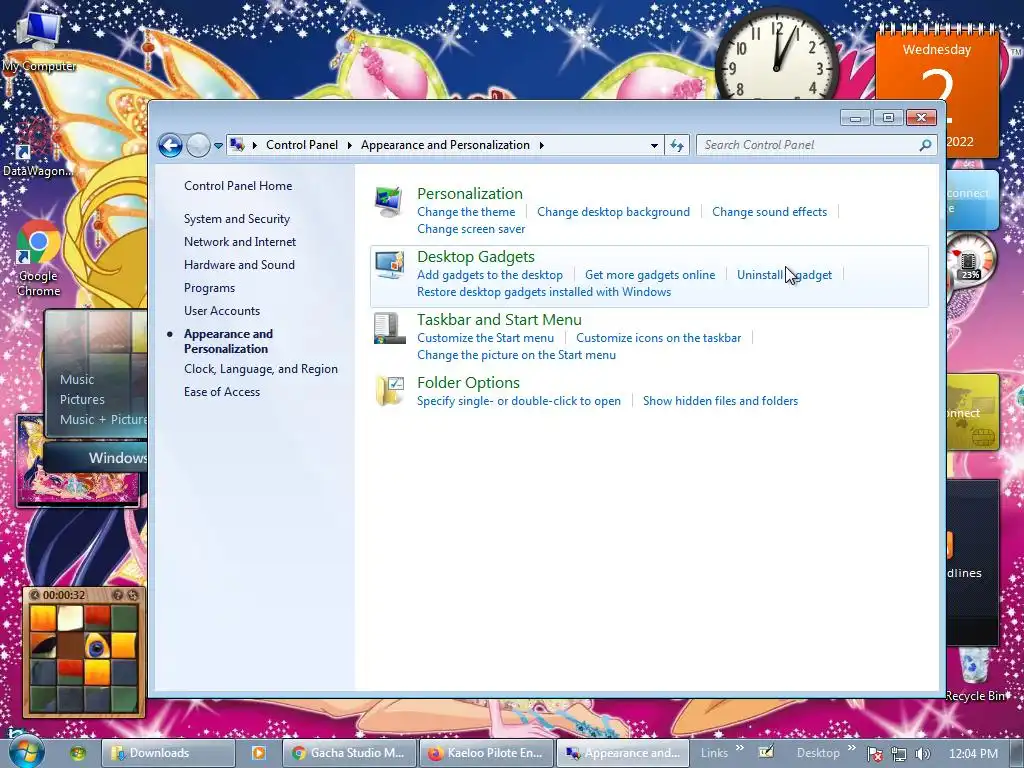Open Clock, Language, and Region

click(261, 369)
